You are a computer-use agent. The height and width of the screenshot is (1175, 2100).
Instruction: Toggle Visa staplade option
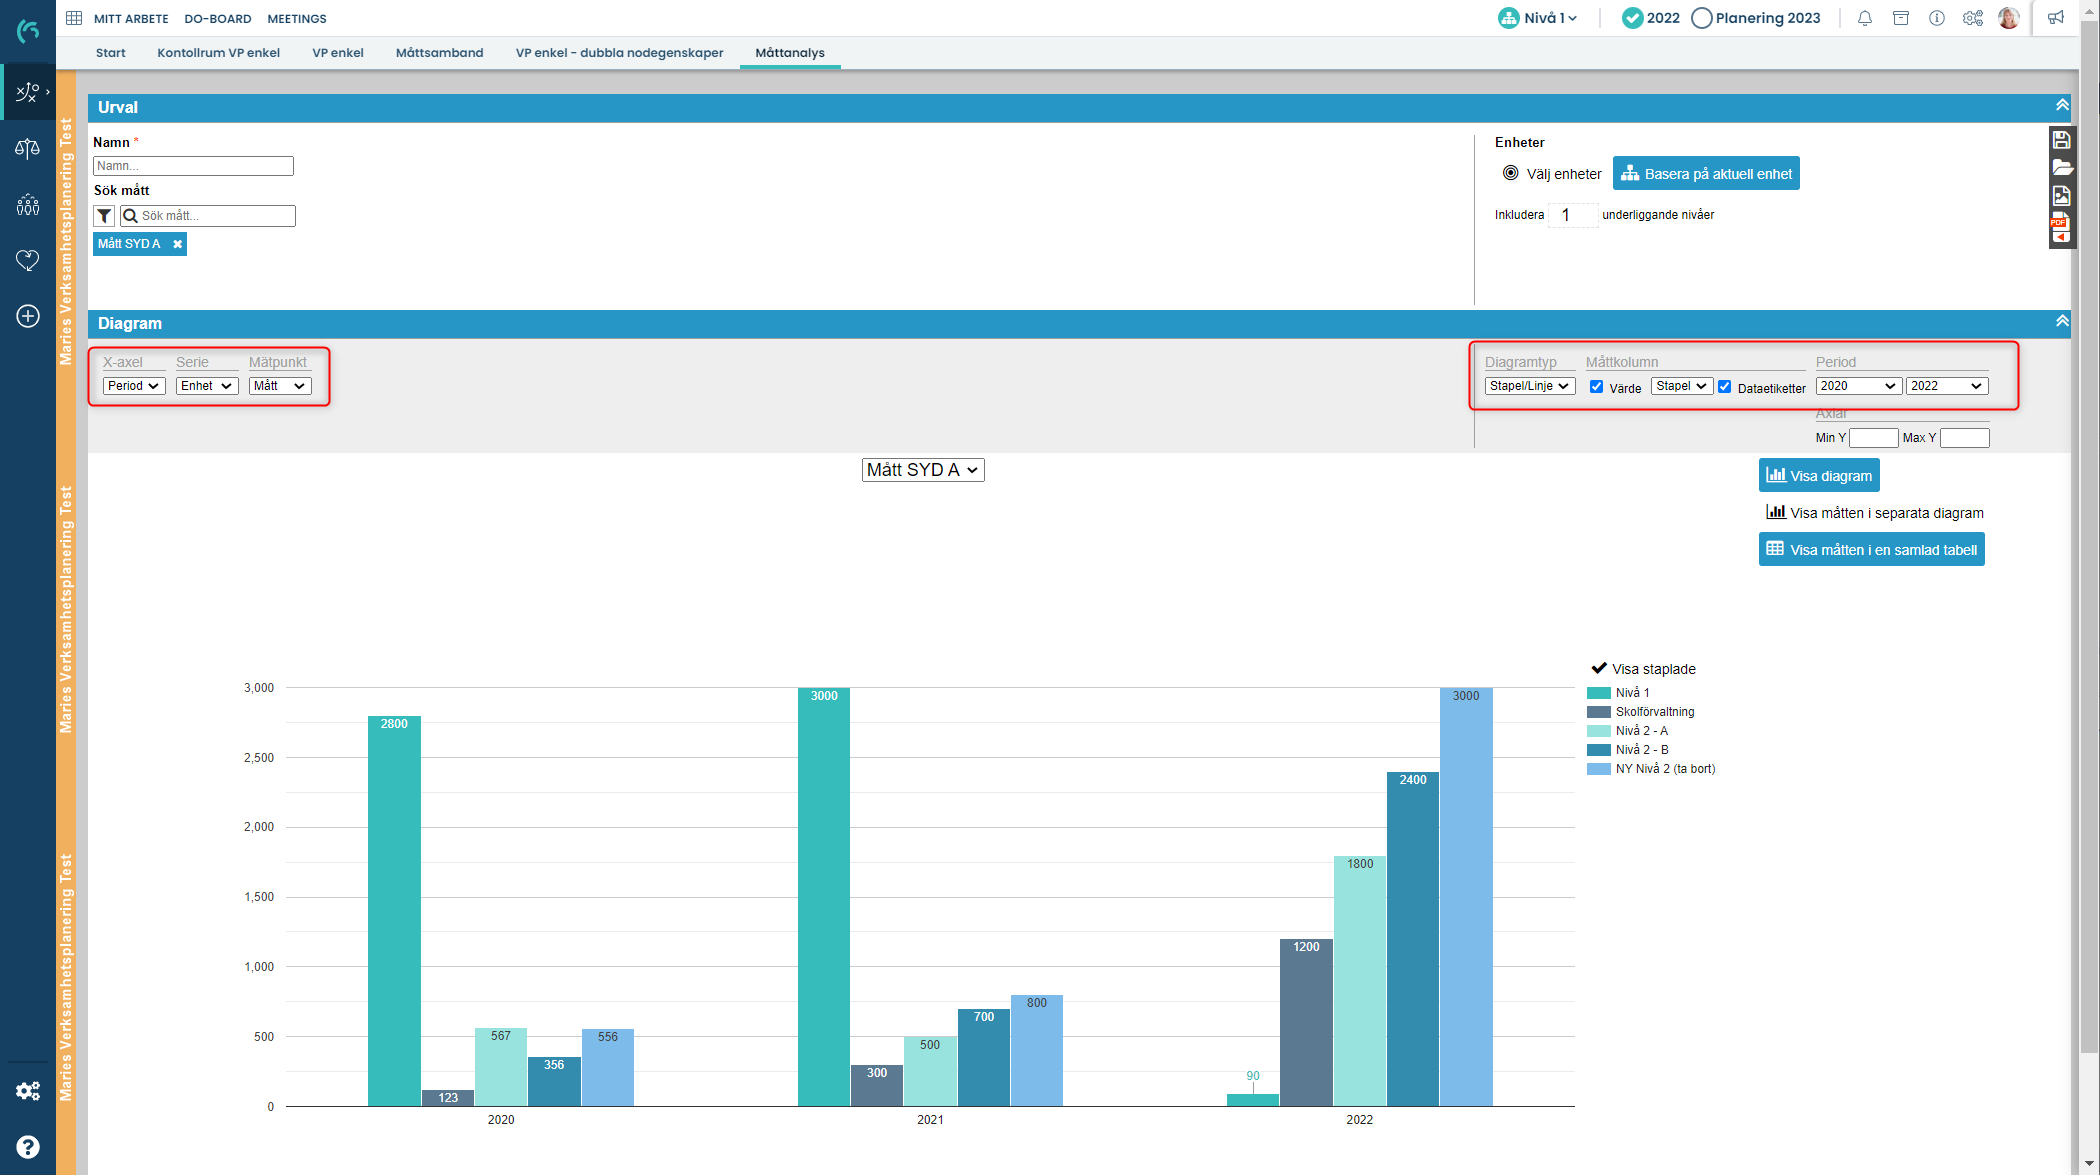[1643, 669]
